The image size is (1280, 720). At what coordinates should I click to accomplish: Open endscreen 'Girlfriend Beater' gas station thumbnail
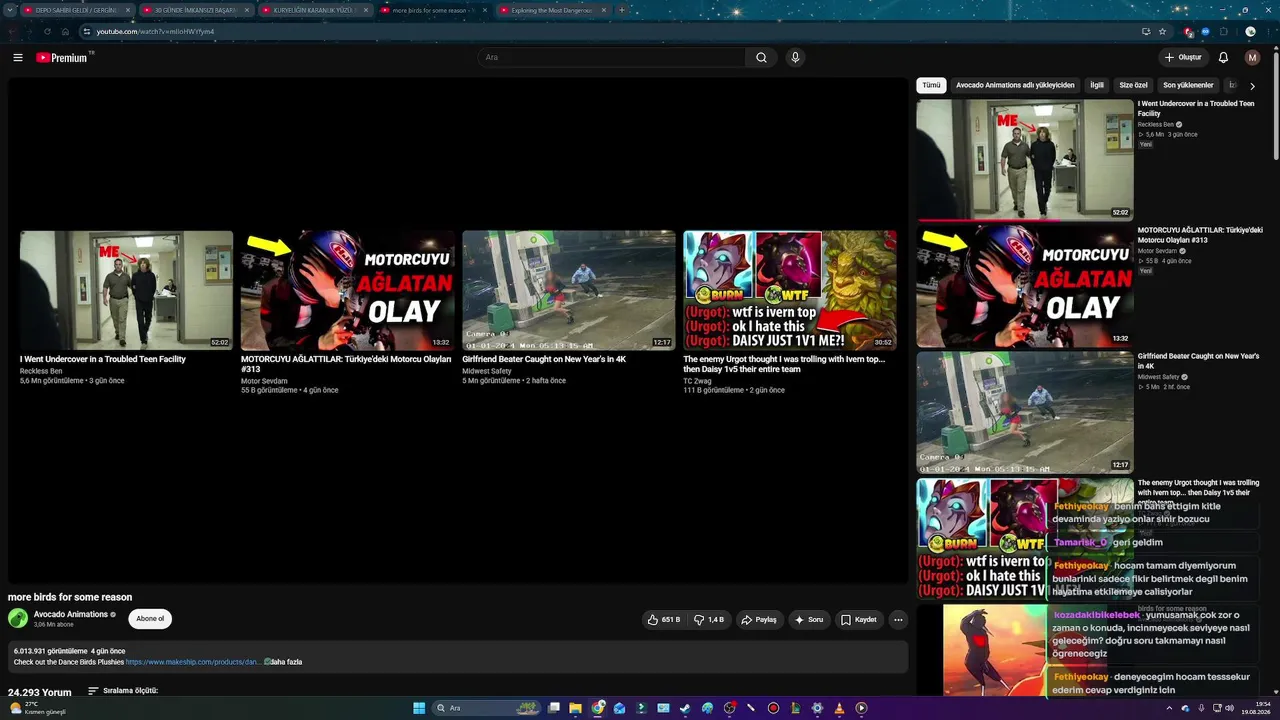pyautogui.click(x=569, y=290)
